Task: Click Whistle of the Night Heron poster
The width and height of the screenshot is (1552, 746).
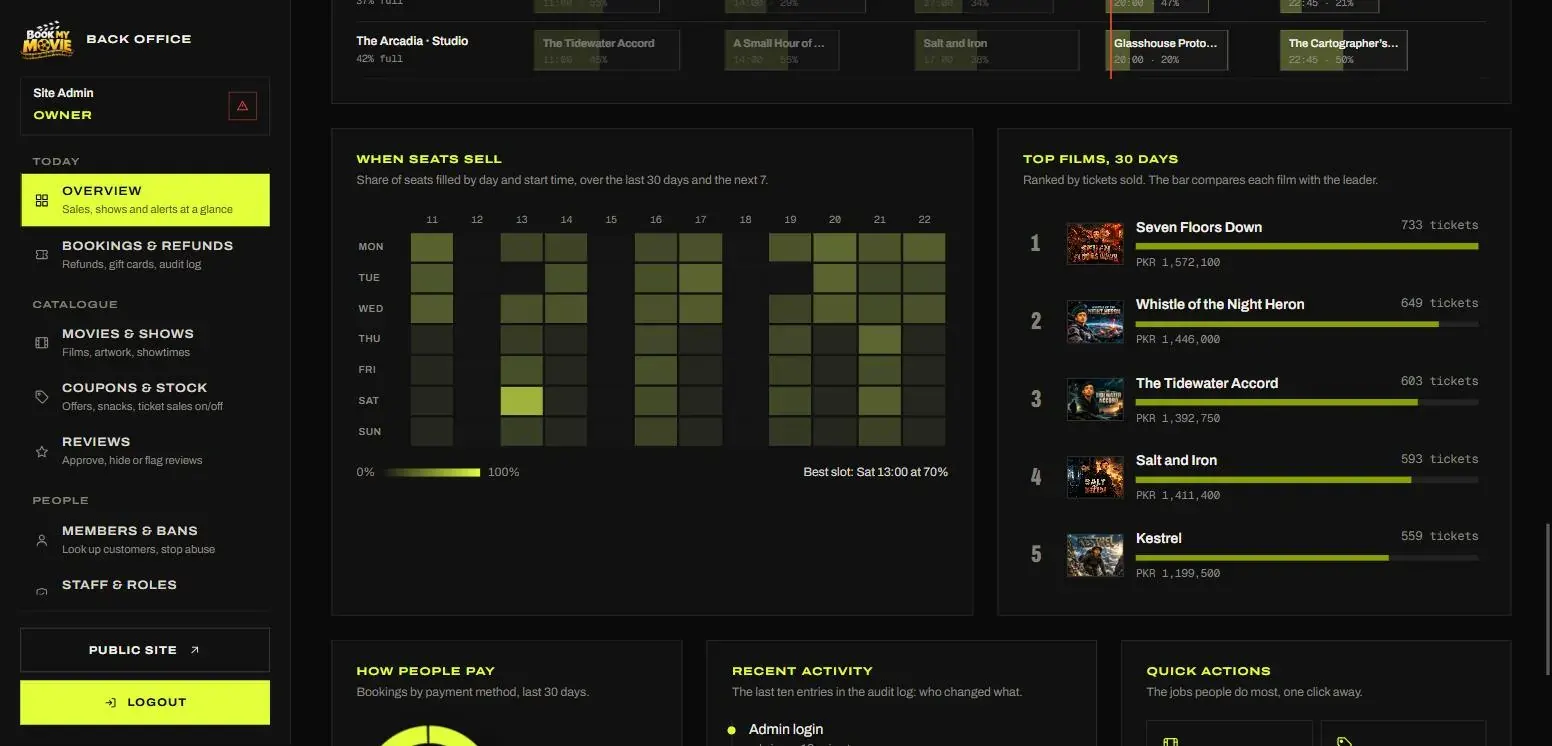Action: click(x=1095, y=321)
